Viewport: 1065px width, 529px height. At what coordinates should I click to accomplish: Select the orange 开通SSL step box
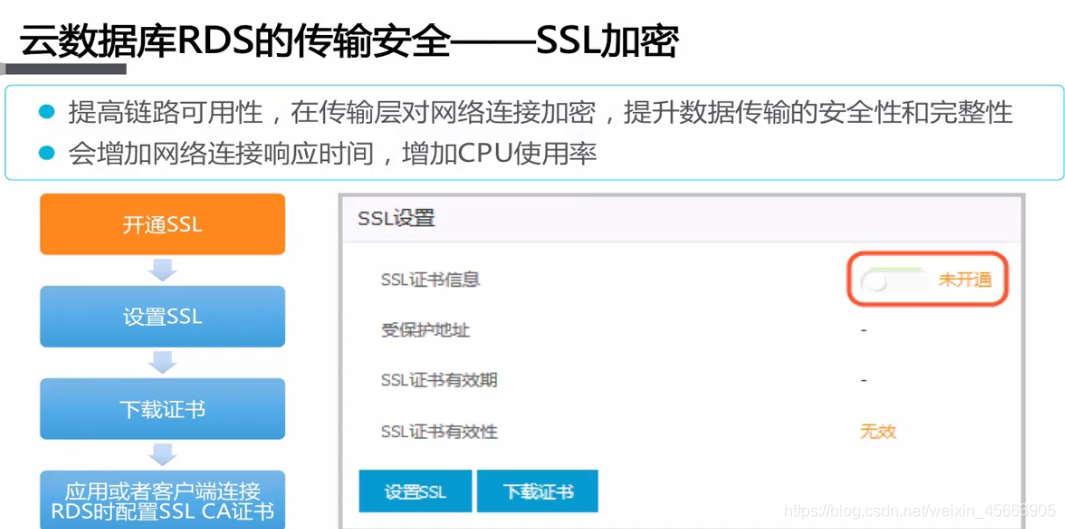[162, 224]
